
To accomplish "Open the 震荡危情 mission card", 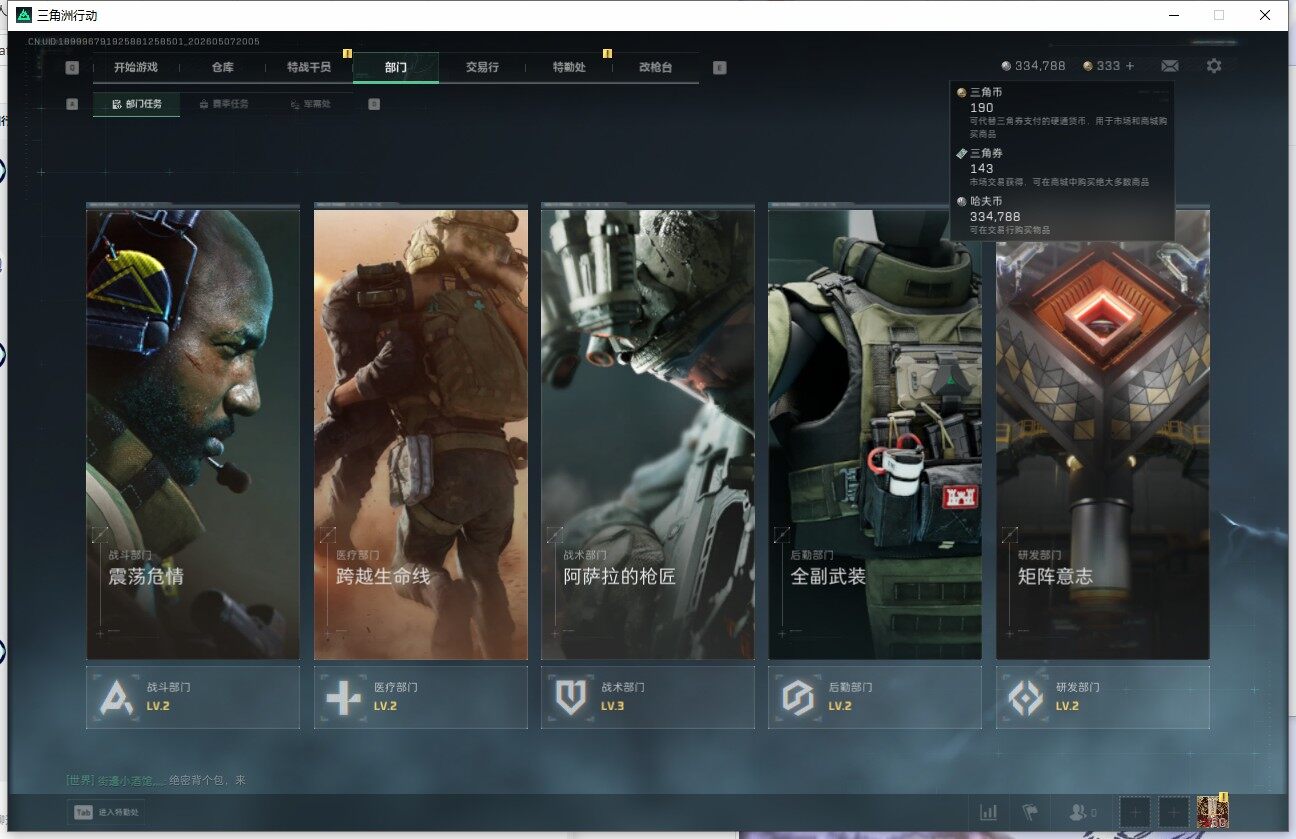I will click(x=193, y=434).
